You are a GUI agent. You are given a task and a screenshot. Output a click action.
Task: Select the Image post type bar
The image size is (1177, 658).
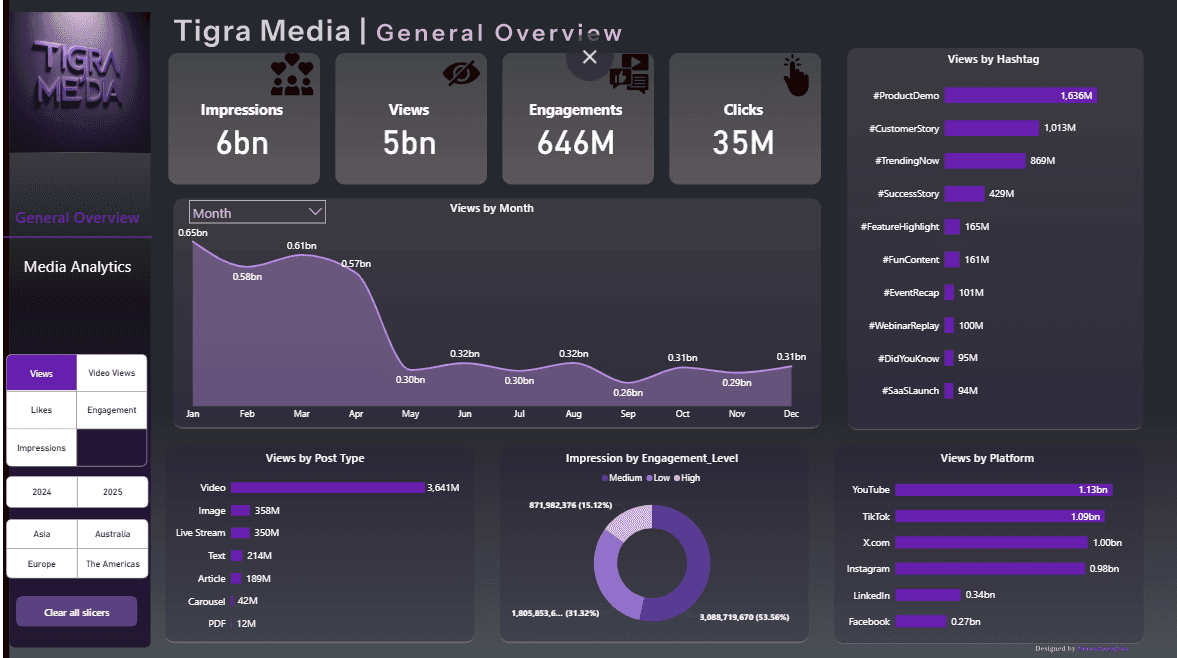[x=240, y=511]
